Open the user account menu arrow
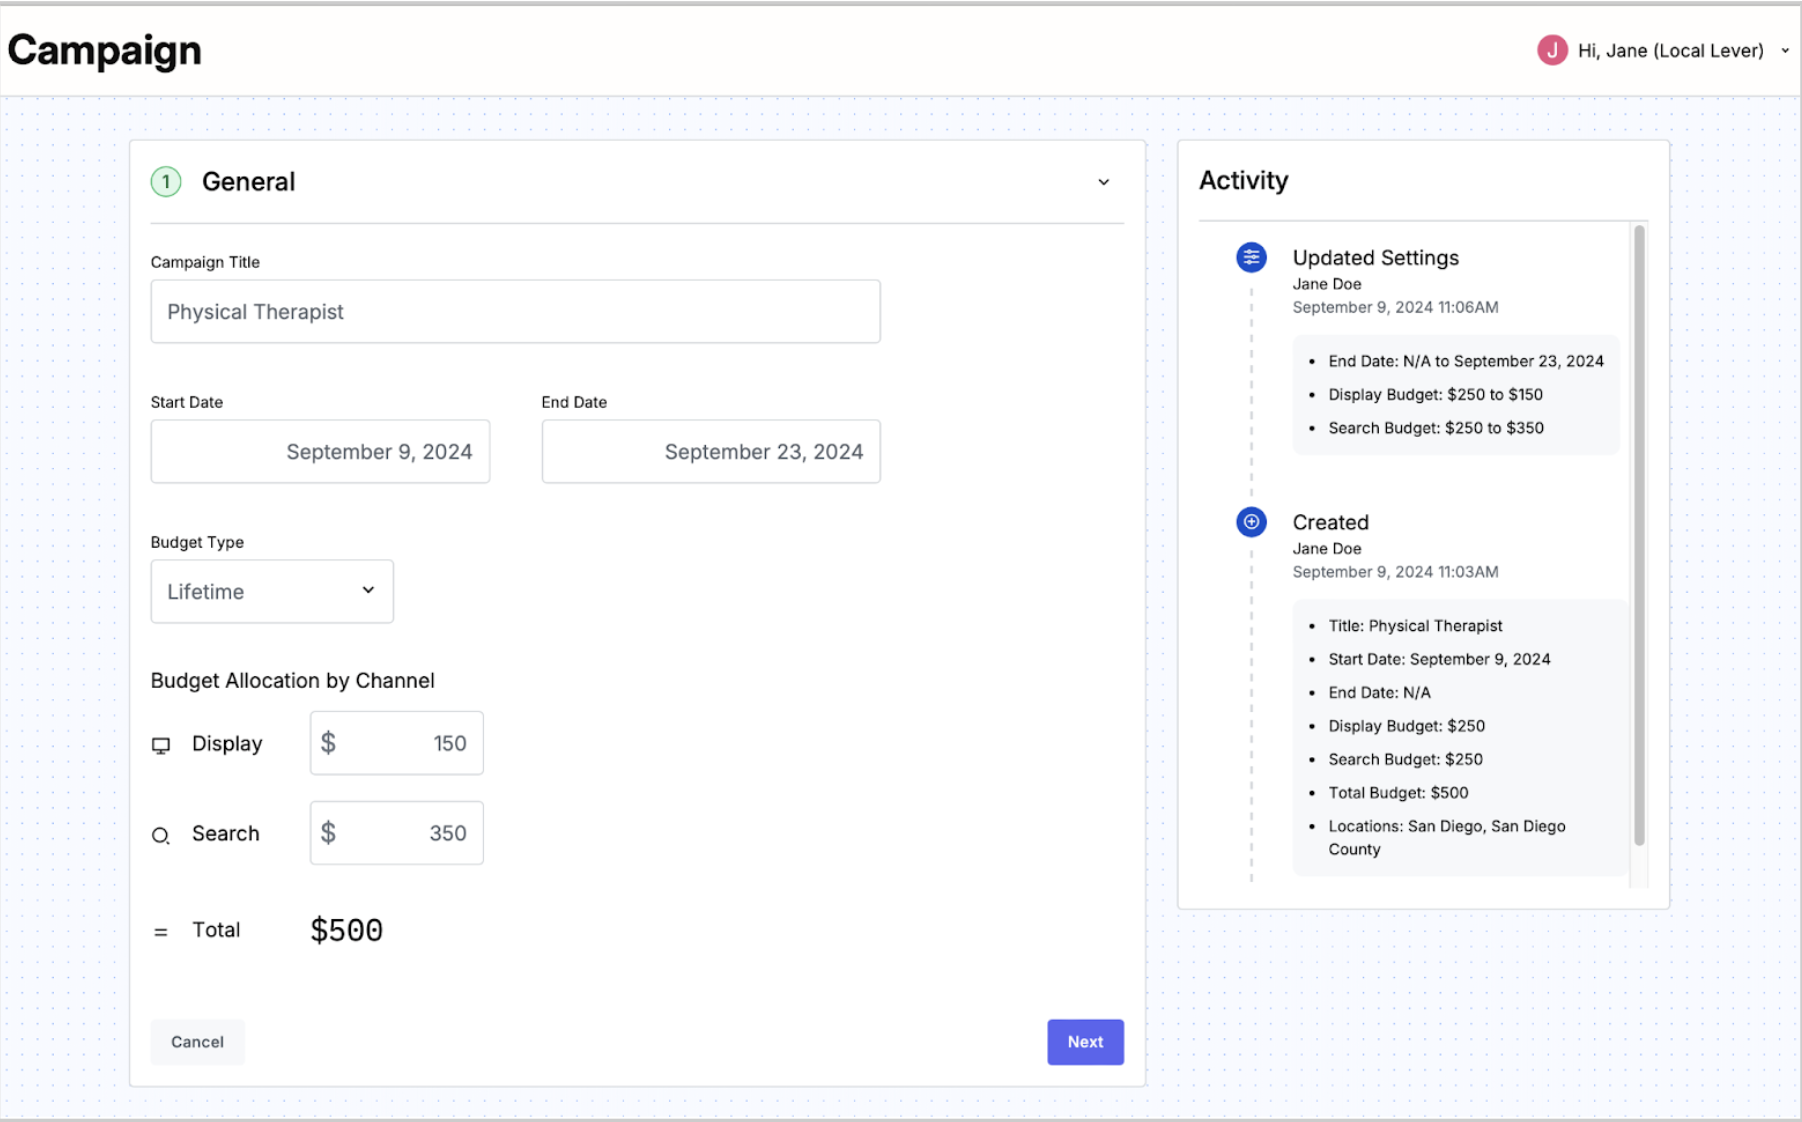The image size is (1802, 1122). pyautogui.click(x=1785, y=51)
